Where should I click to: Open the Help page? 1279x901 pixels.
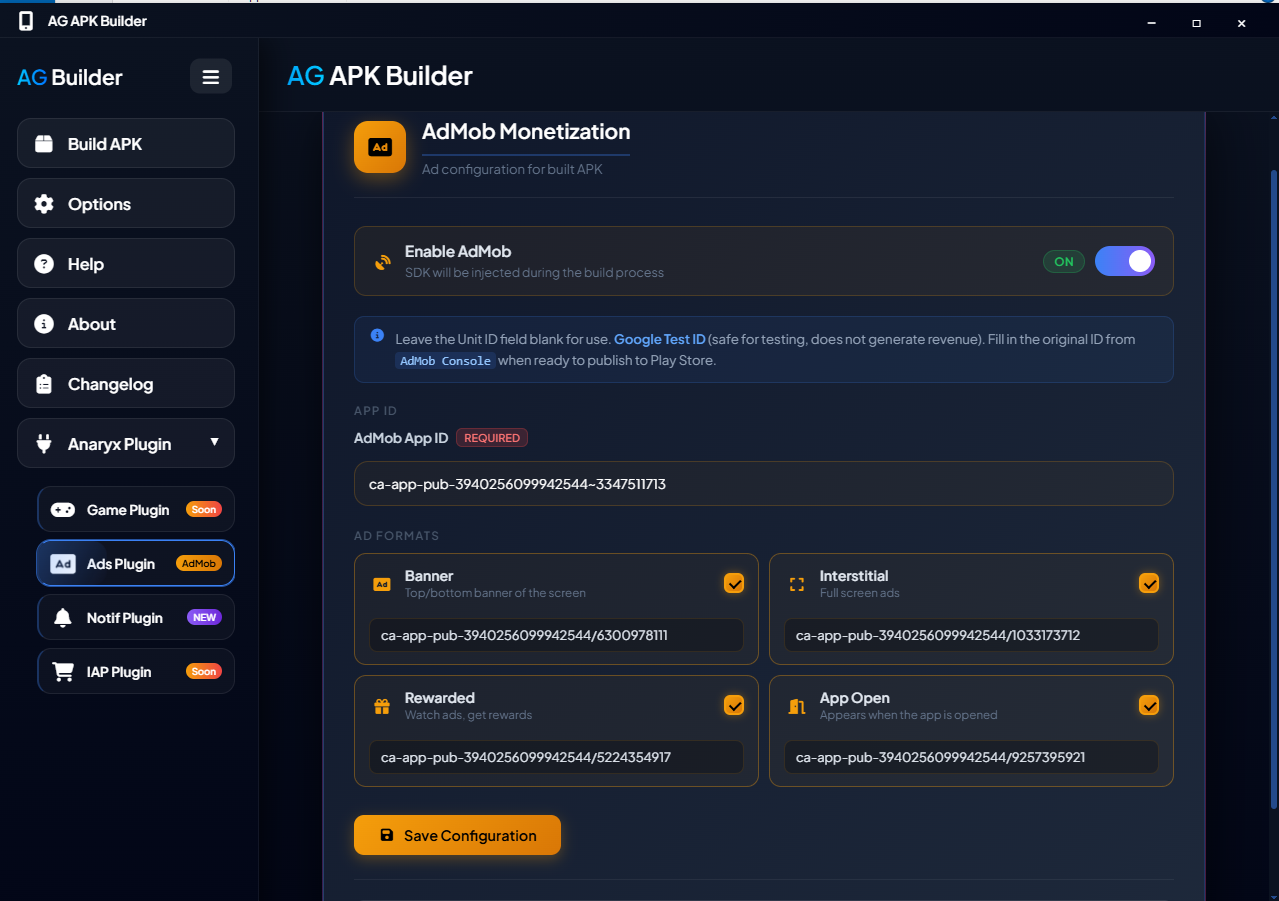(126, 264)
